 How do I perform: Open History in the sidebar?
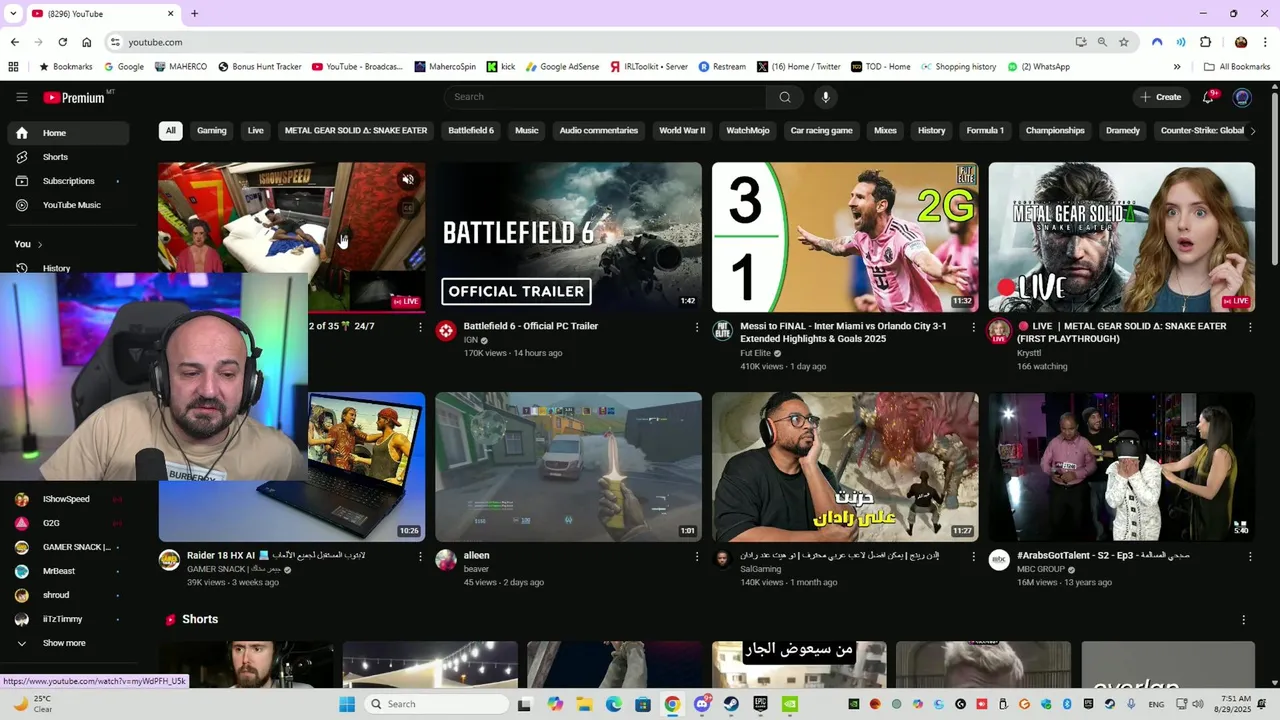click(x=68, y=268)
